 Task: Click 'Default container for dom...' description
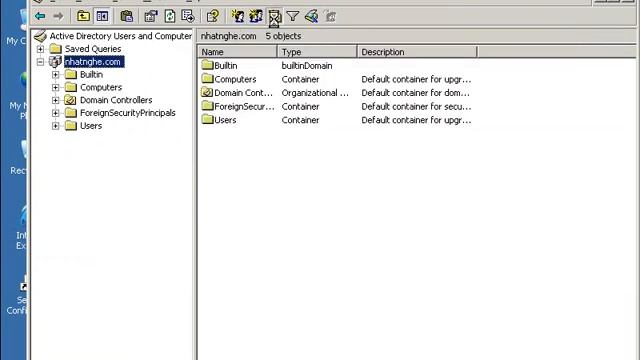(x=416, y=93)
